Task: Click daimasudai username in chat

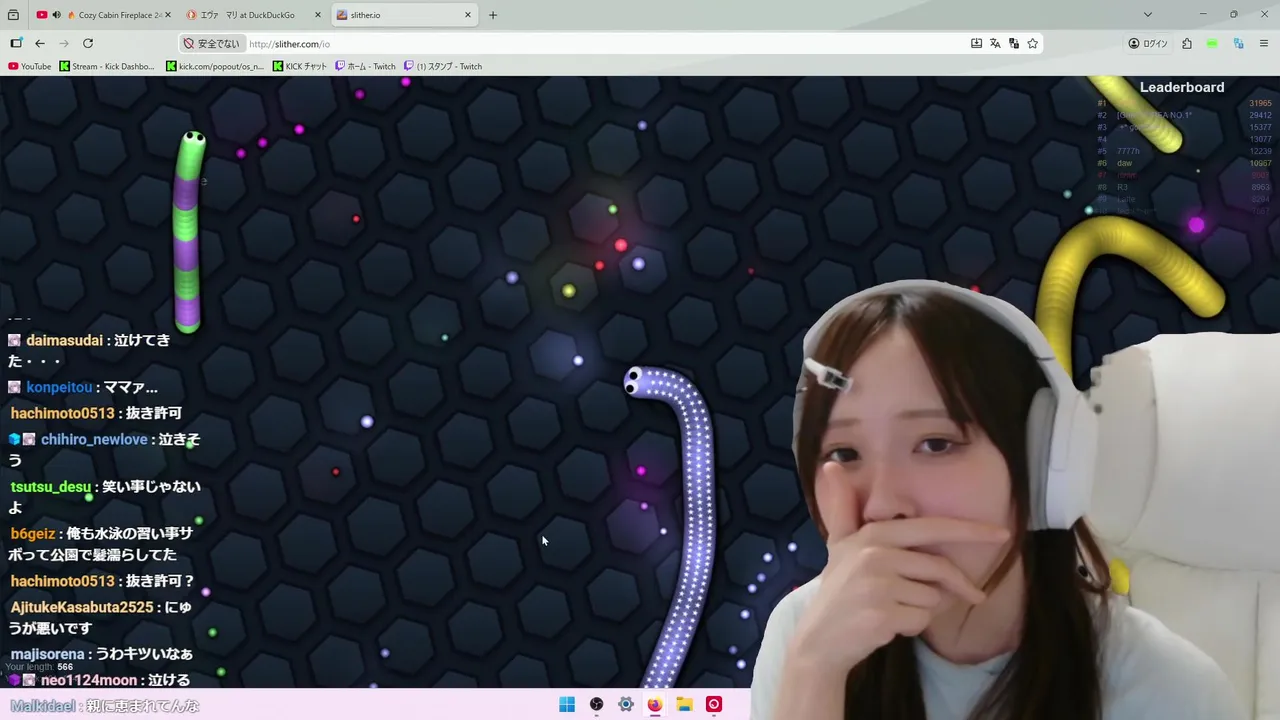Action: tap(64, 340)
